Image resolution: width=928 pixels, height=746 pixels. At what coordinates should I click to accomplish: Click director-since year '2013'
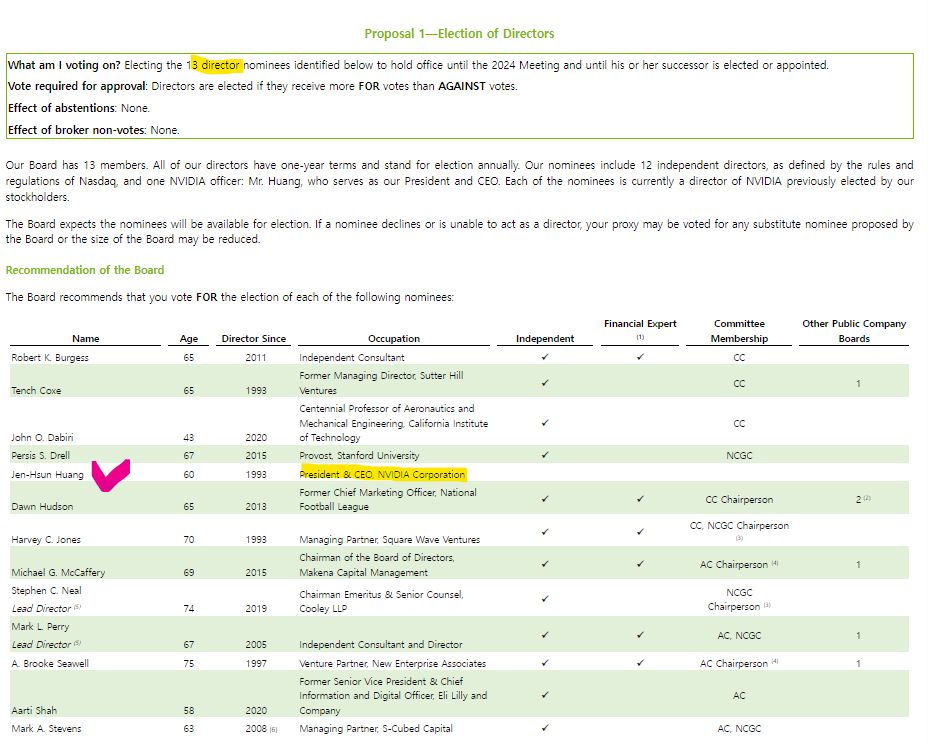tap(256, 507)
